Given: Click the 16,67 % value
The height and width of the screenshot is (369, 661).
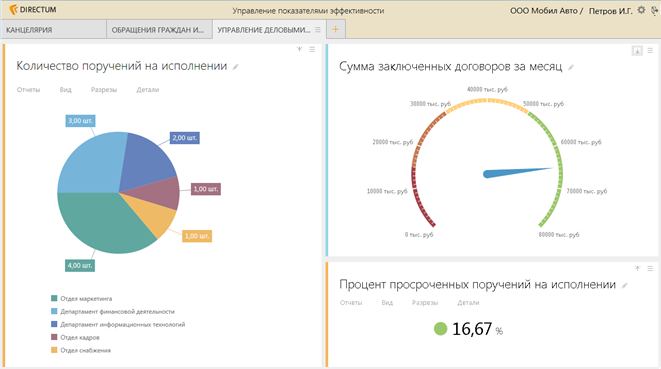Looking at the screenshot, I should (477, 329).
